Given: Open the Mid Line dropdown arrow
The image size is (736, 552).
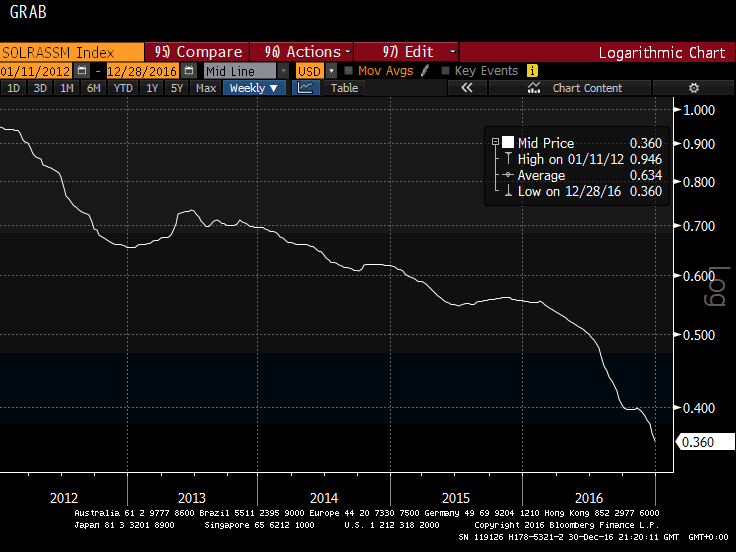Looking at the screenshot, I should coord(284,71).
